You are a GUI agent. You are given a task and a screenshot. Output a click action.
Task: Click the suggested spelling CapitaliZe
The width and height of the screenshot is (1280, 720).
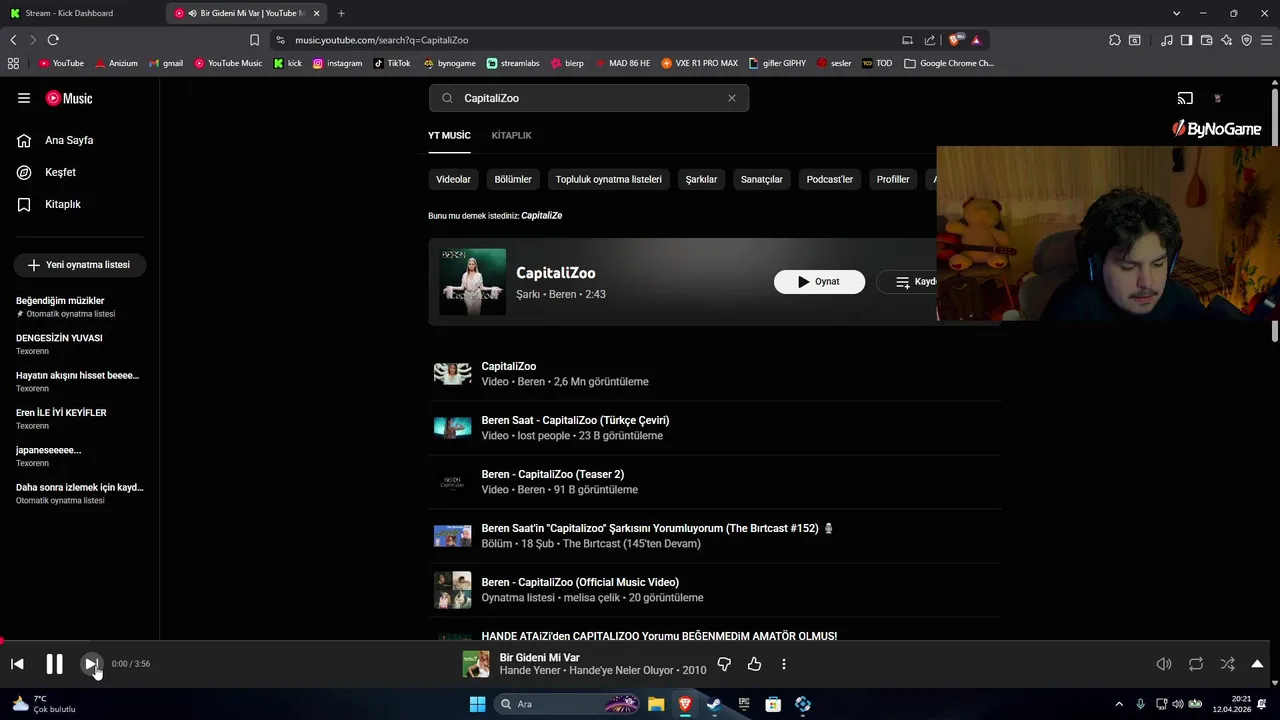point(541,216)
